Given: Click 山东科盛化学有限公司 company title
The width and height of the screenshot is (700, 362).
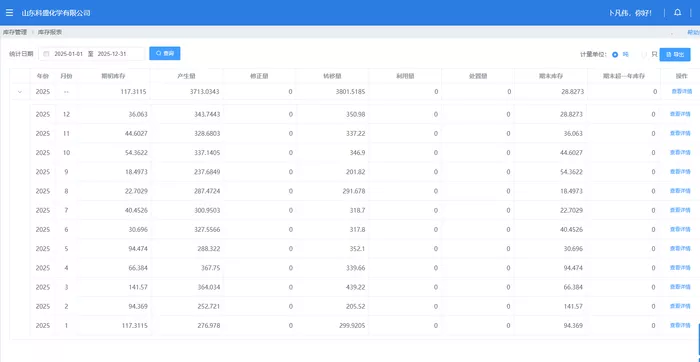Looking at the screenshot, I should 56,13.
